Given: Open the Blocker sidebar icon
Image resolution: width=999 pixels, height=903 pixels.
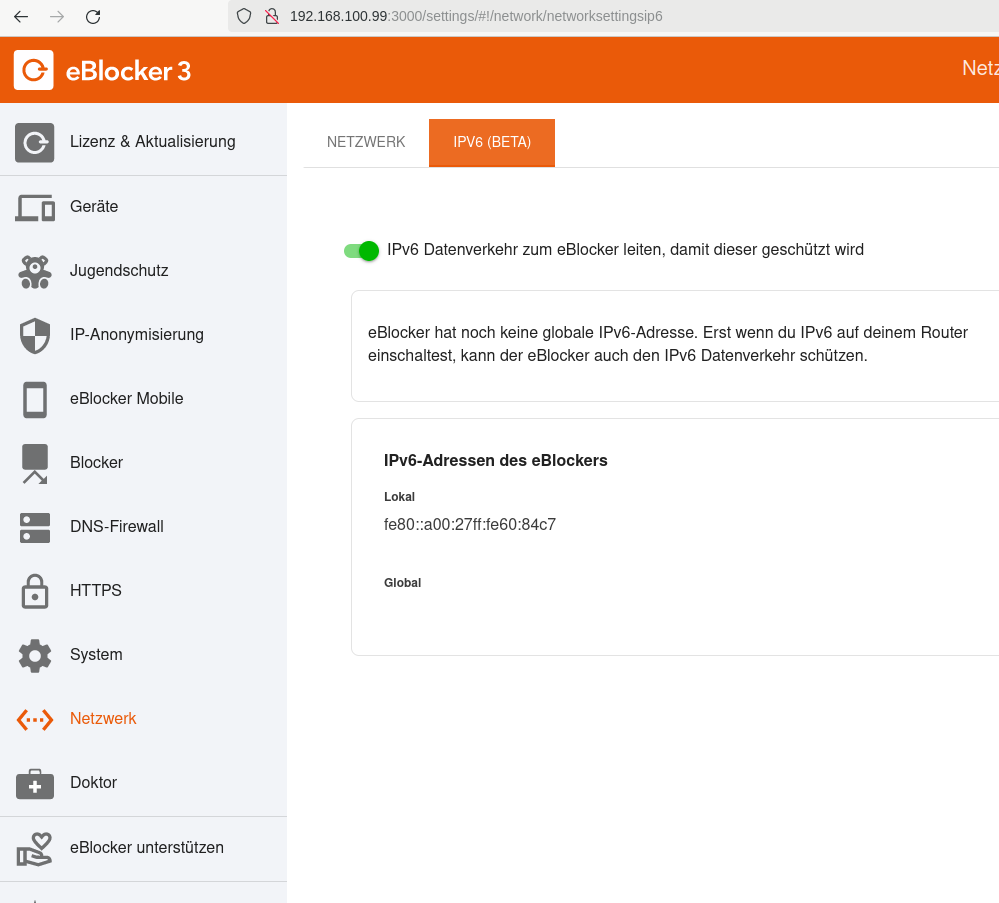Looking at the screenshot, I should [34, 463].
